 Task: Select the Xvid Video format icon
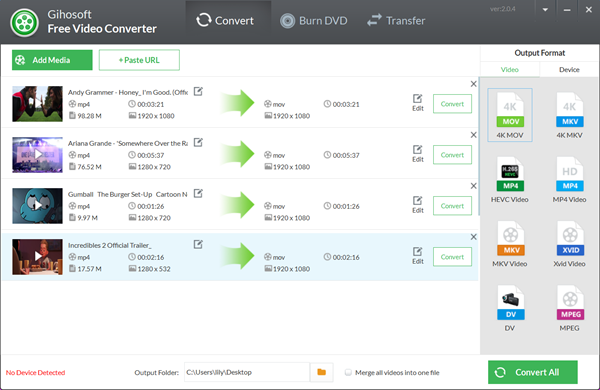pos(569,238)
